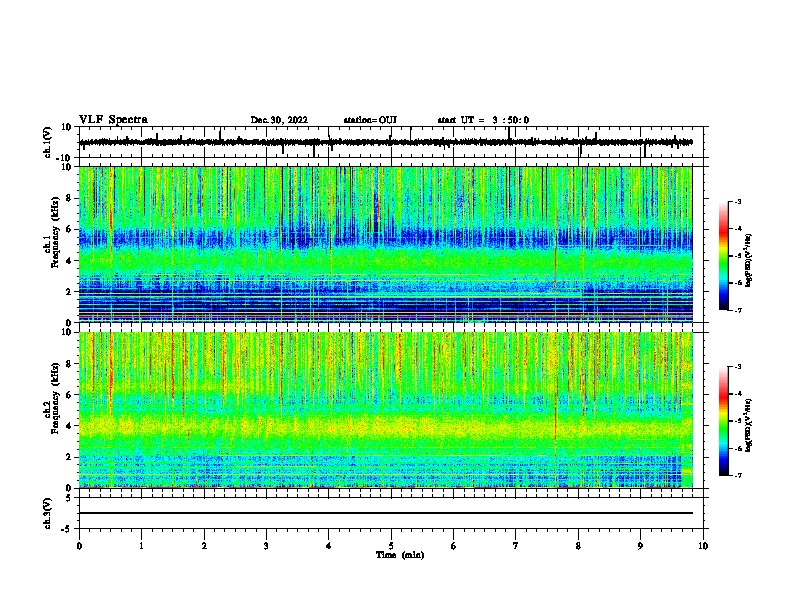Viewport: 792px width, 612px height.
Task: Click the ch.1 spectrogram plot
Action: pyautogui.click(x=386, y=244)
